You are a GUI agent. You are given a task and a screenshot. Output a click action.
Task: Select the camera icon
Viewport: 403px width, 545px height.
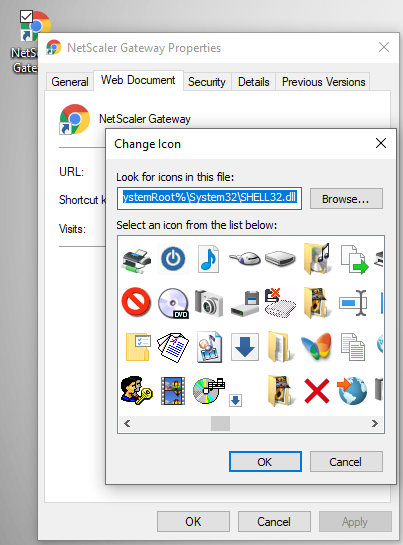click(209, 303)
